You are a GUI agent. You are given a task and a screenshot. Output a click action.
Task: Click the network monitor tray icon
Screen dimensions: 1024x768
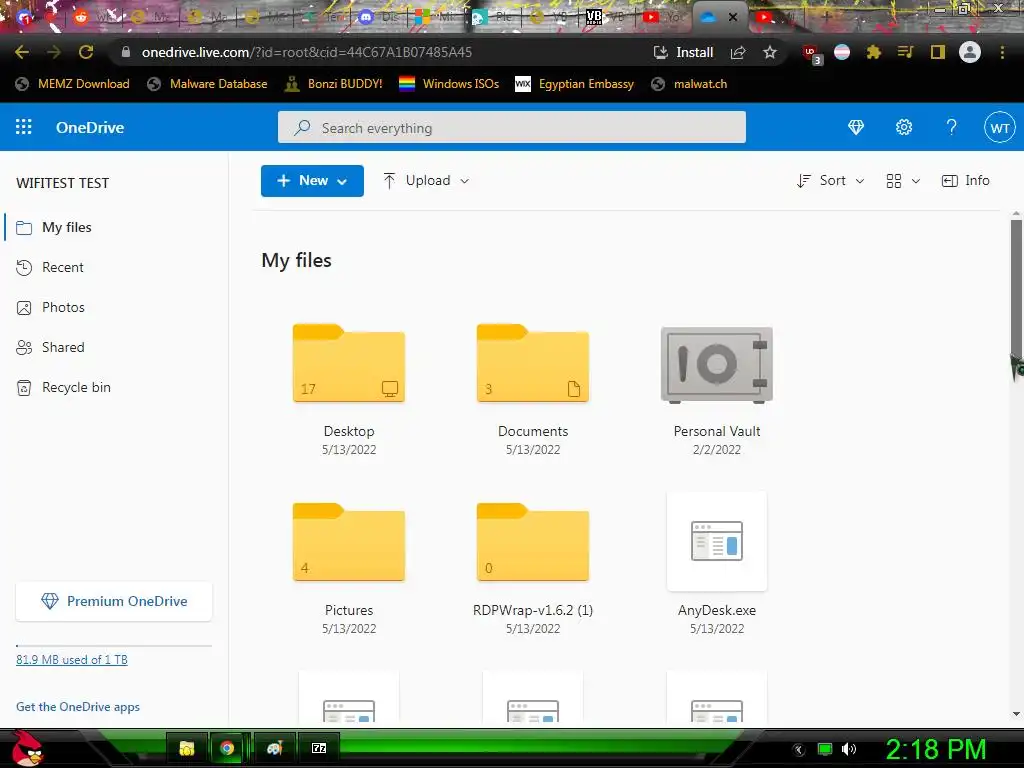pos(825,749)
